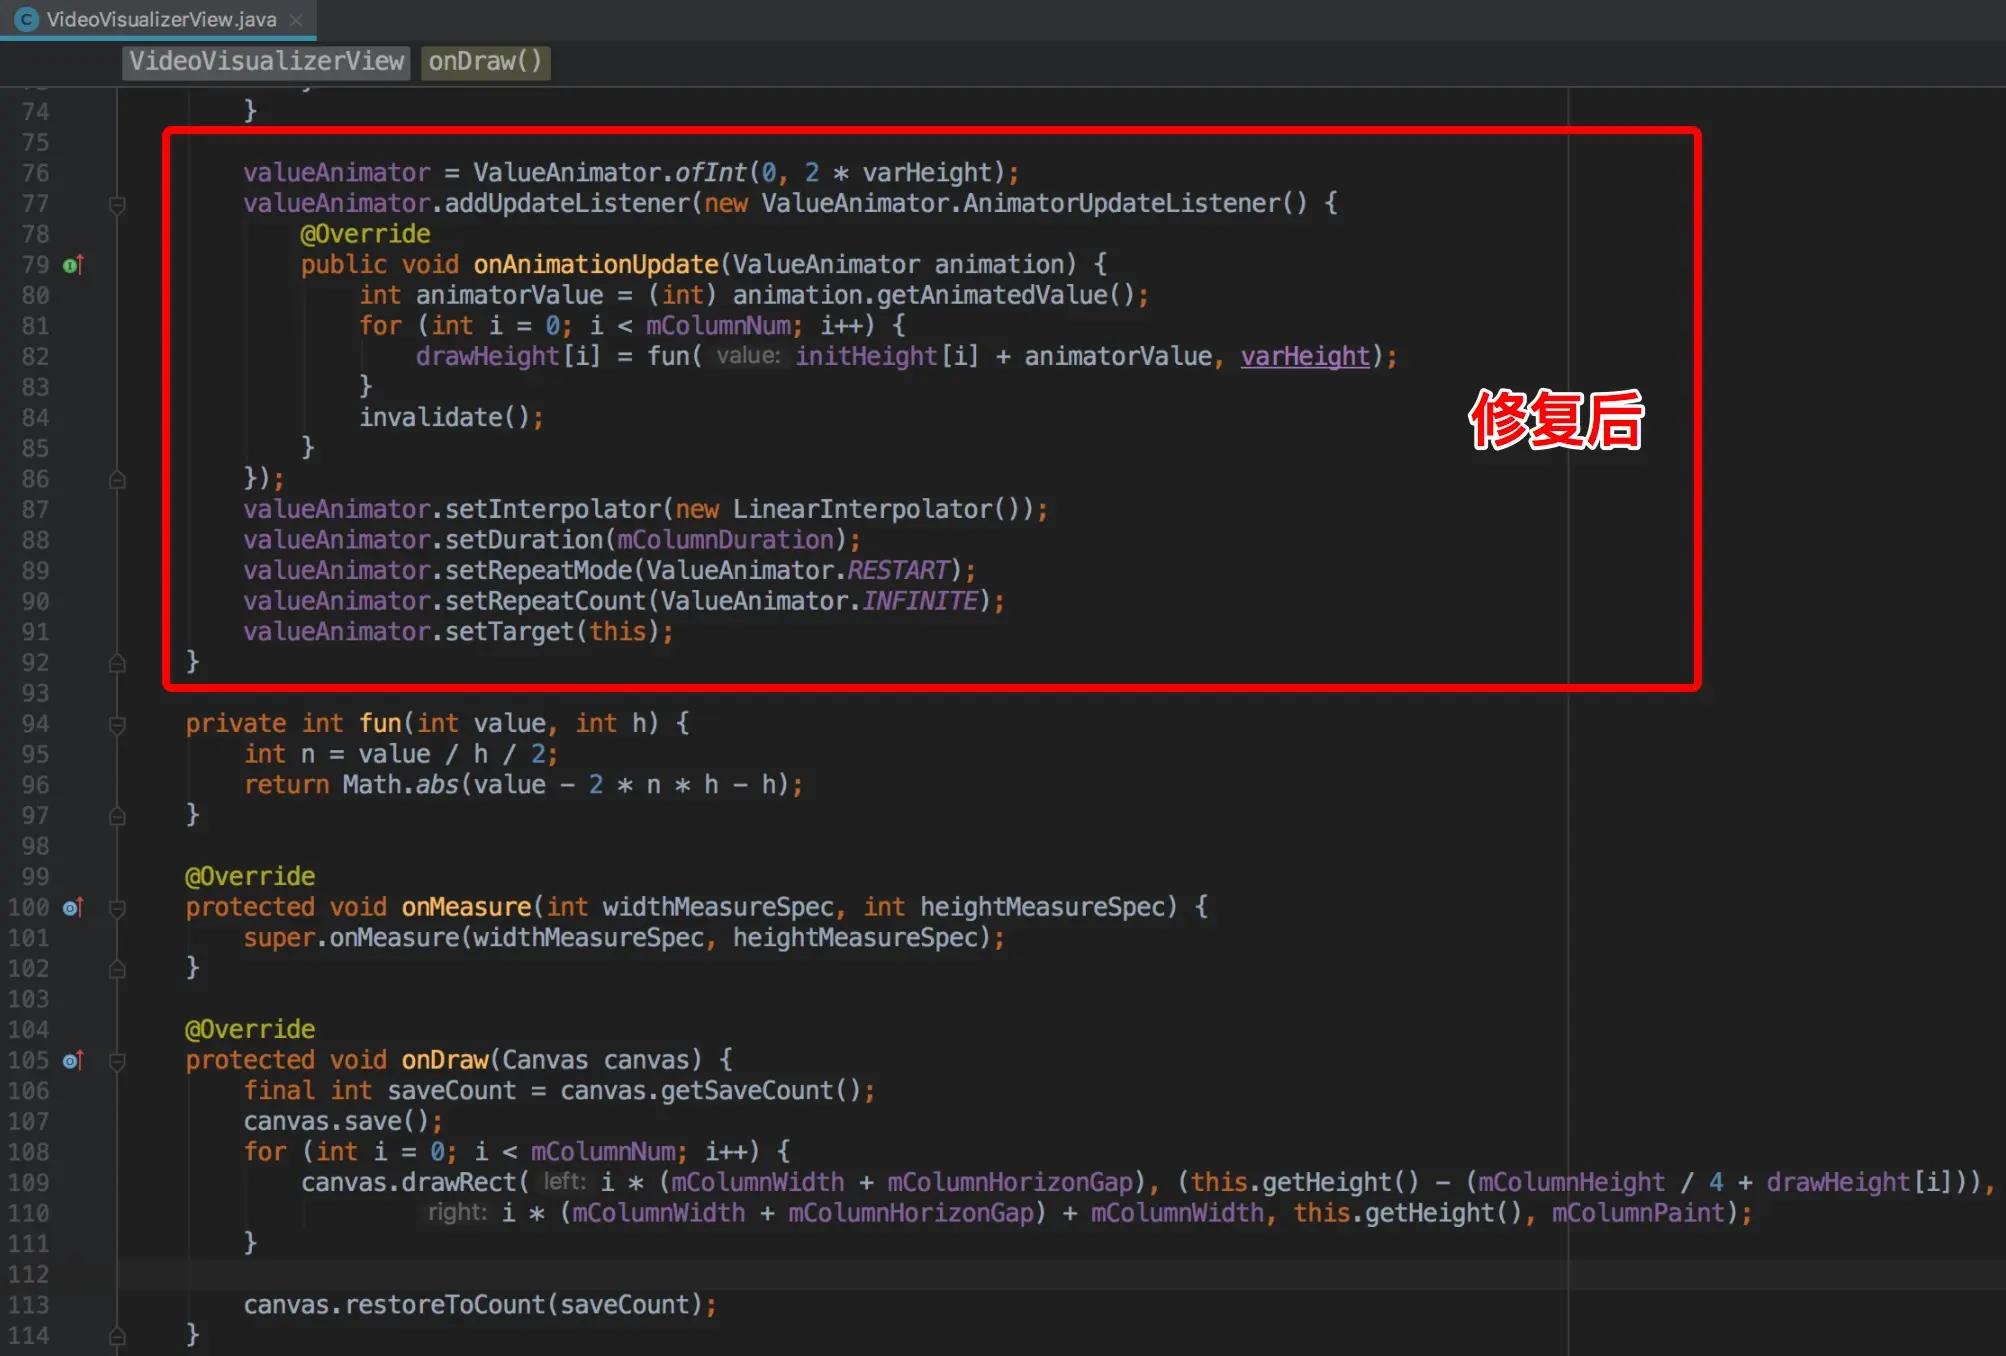Collapse the fun method fold marker at line 94
The image size is (2006, 1356).
[x=117, y=725]
